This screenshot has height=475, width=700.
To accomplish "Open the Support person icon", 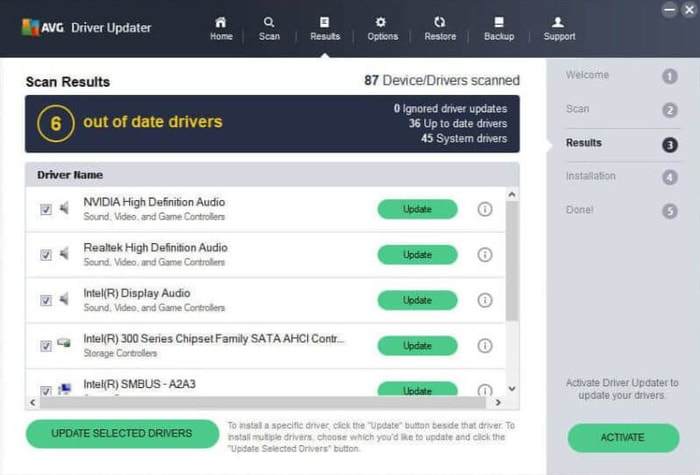I will click(x=558, y=22).
